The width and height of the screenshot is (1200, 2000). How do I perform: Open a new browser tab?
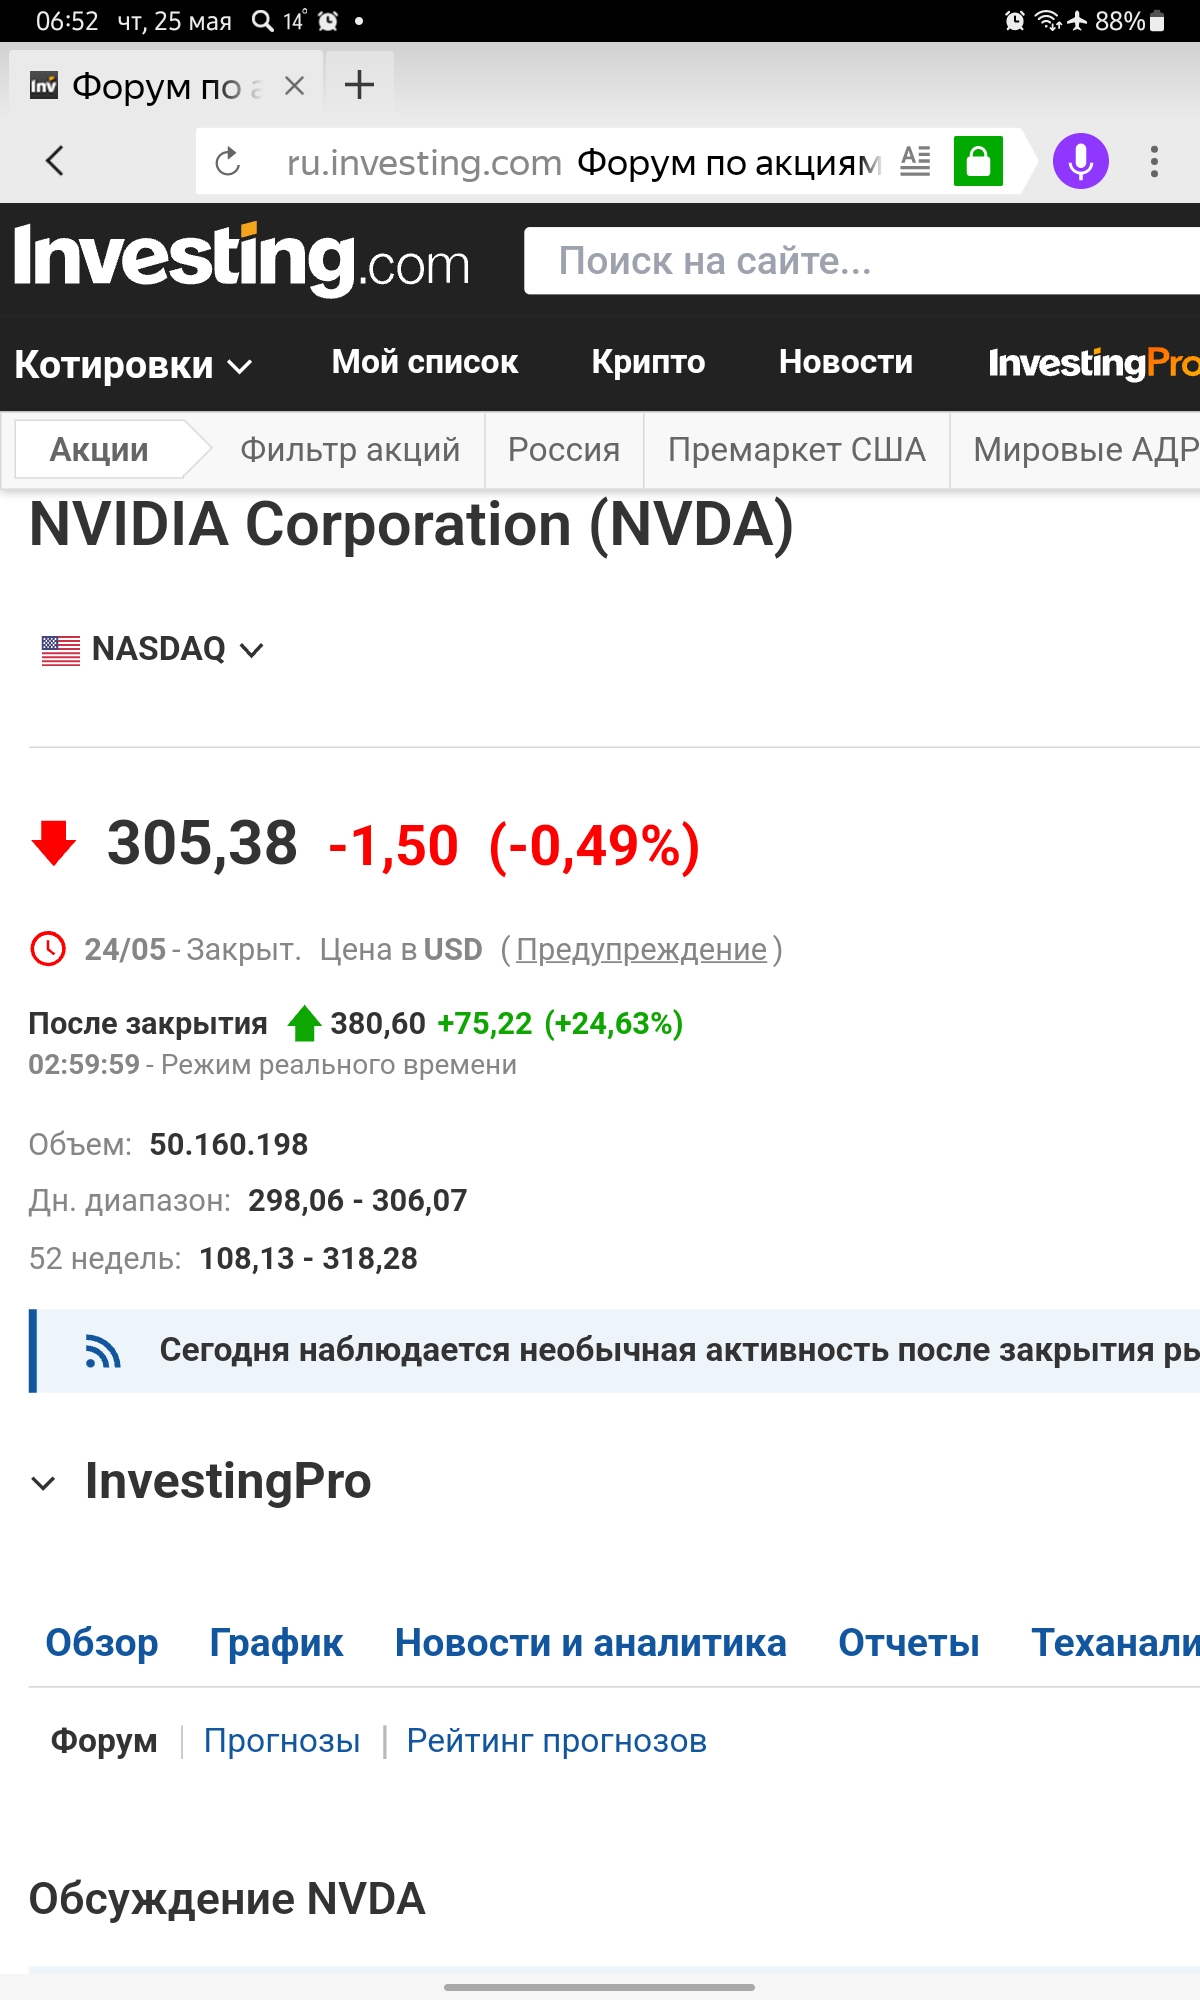click(359, 86)
